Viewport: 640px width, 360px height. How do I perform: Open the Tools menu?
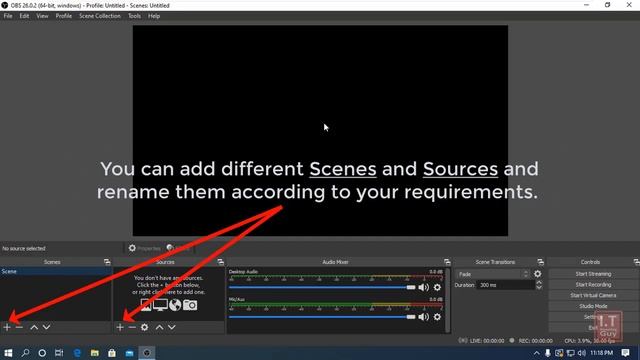pos(134,16)
